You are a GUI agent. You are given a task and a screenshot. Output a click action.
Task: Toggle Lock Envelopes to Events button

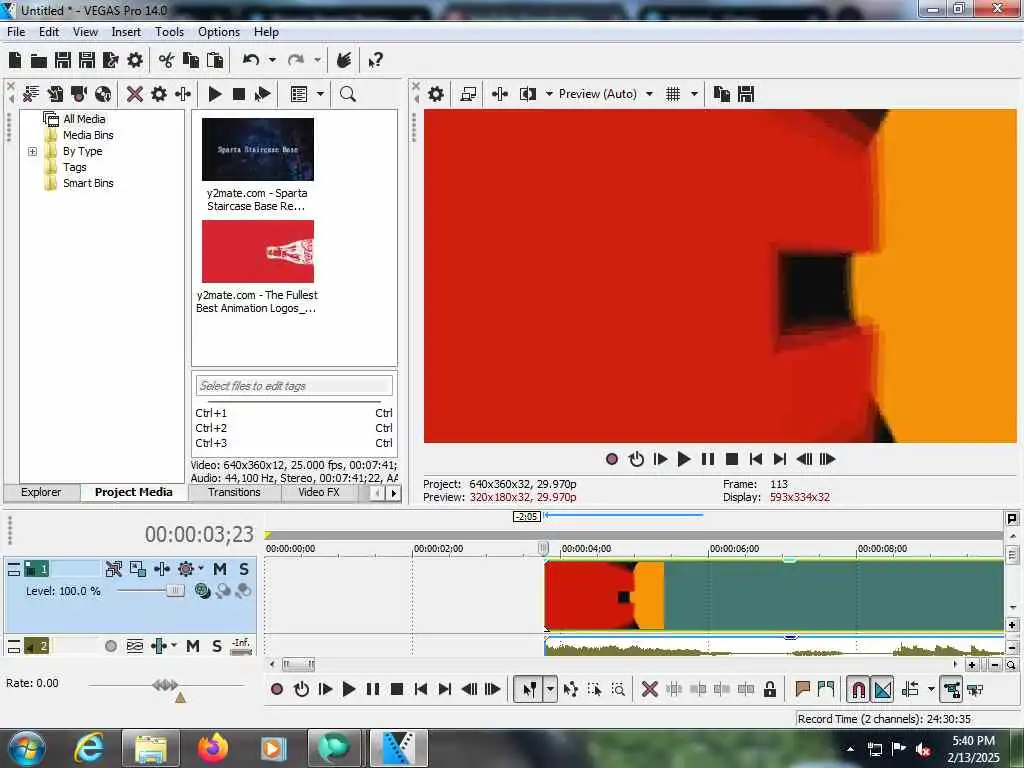(952, 690)
